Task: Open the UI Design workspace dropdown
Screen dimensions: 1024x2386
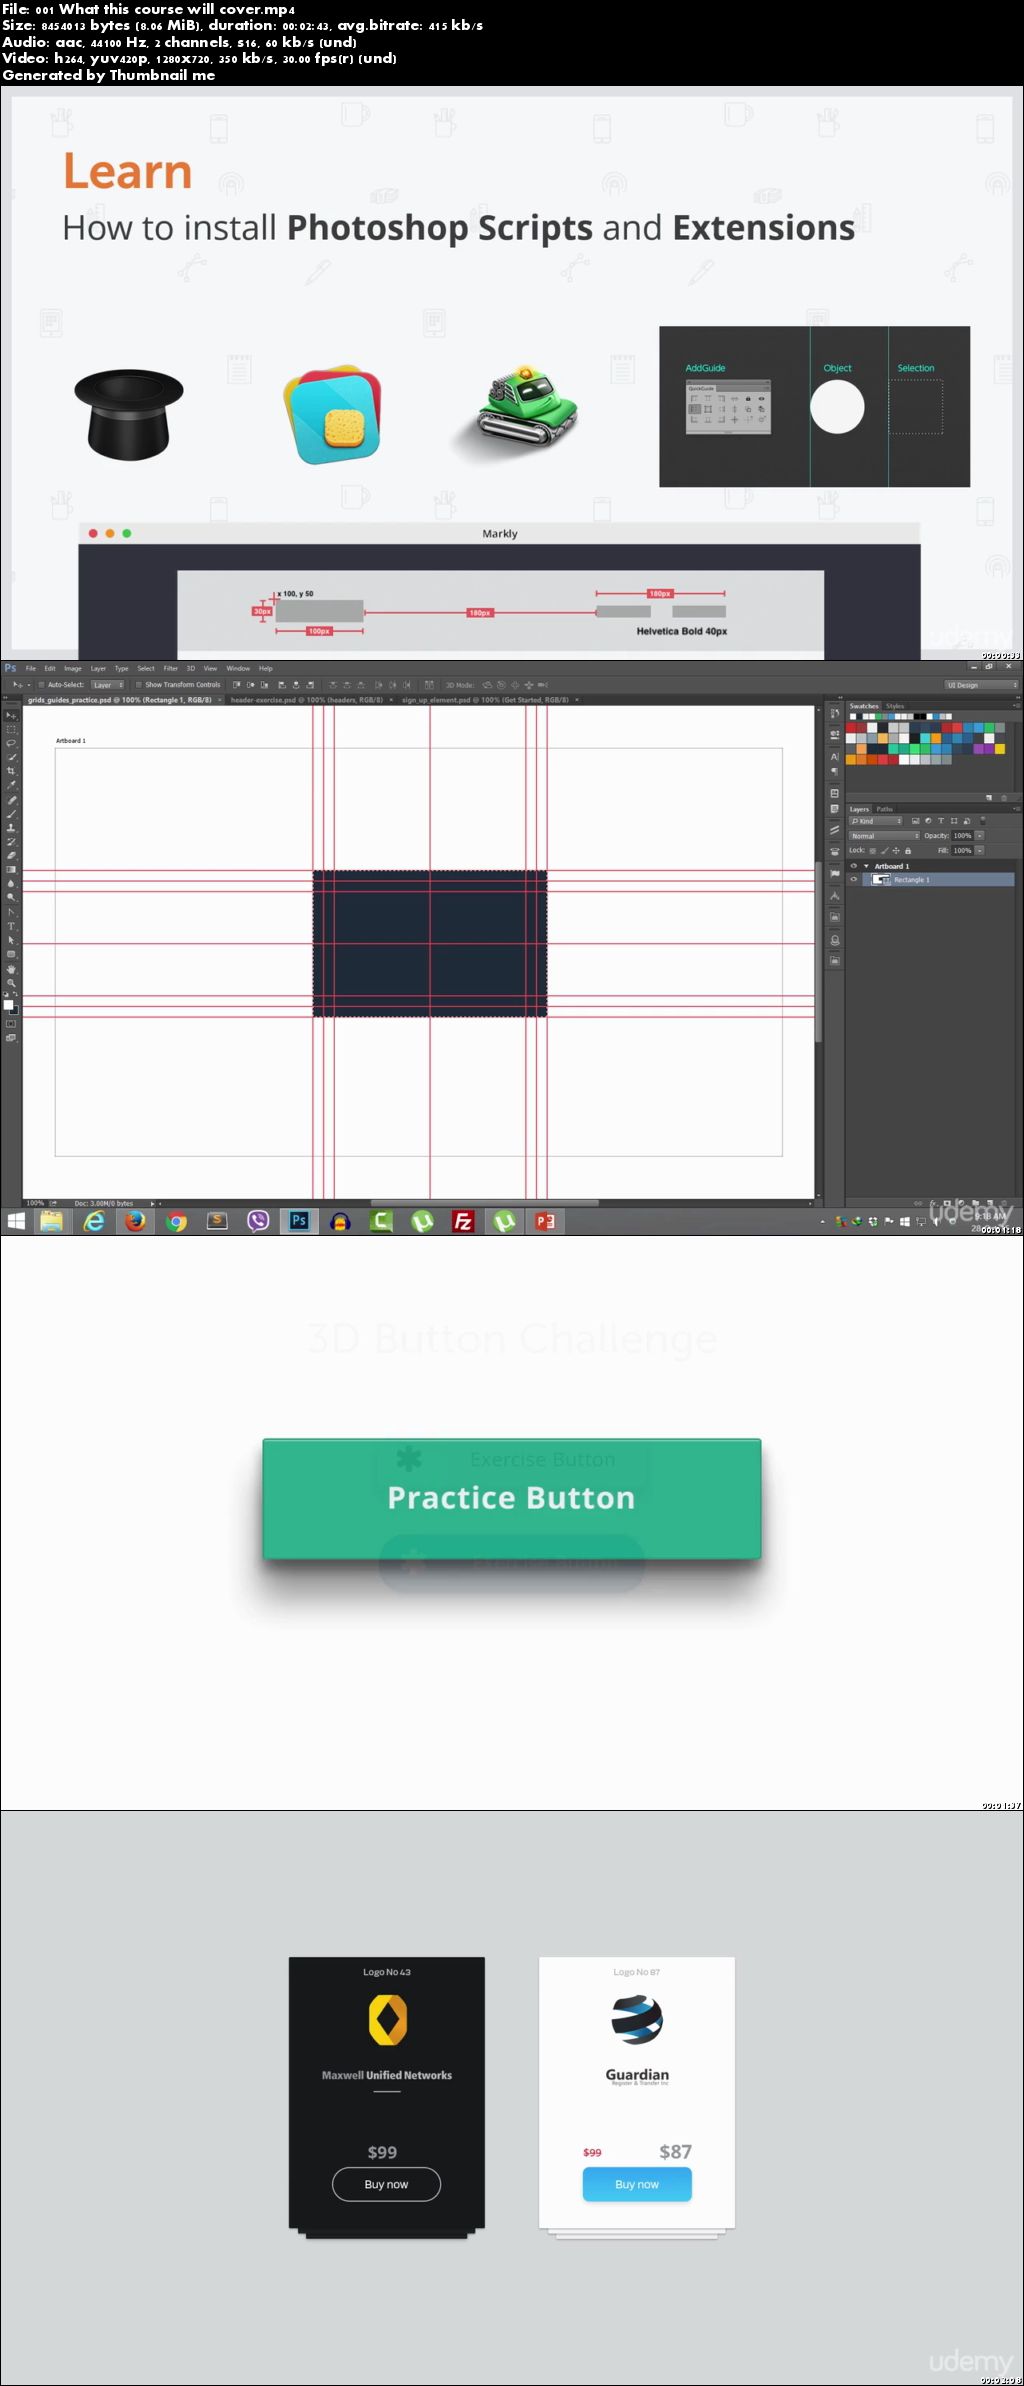Action: click(982, 685)
